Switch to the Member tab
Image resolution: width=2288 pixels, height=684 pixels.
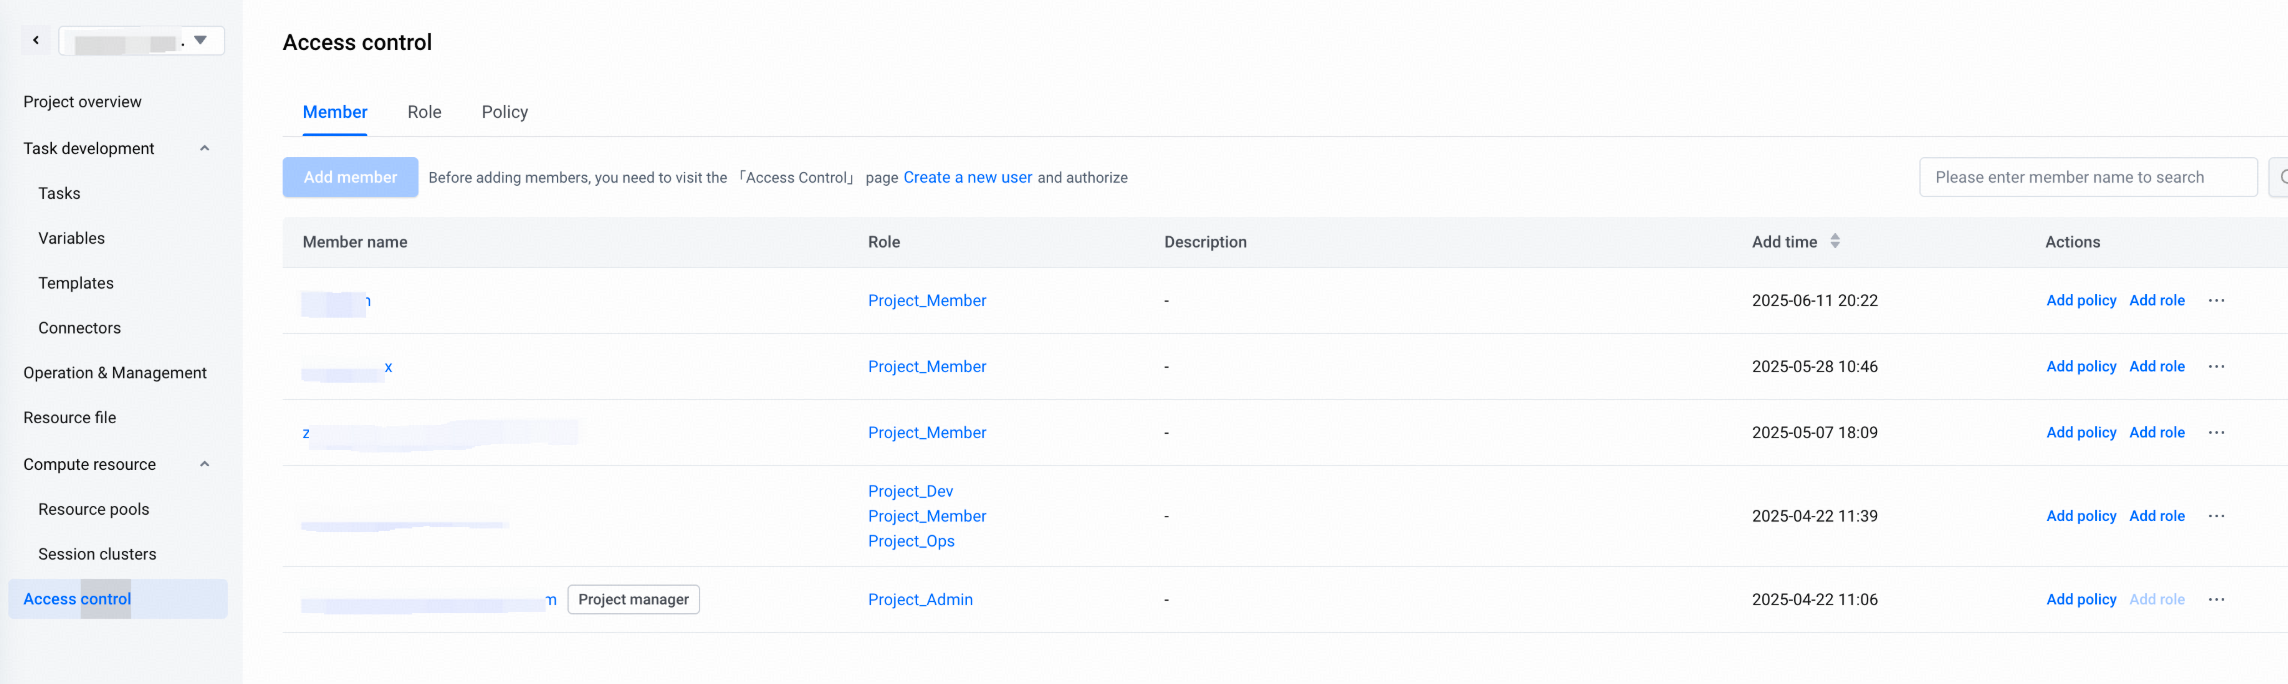[x=335, y=112]
